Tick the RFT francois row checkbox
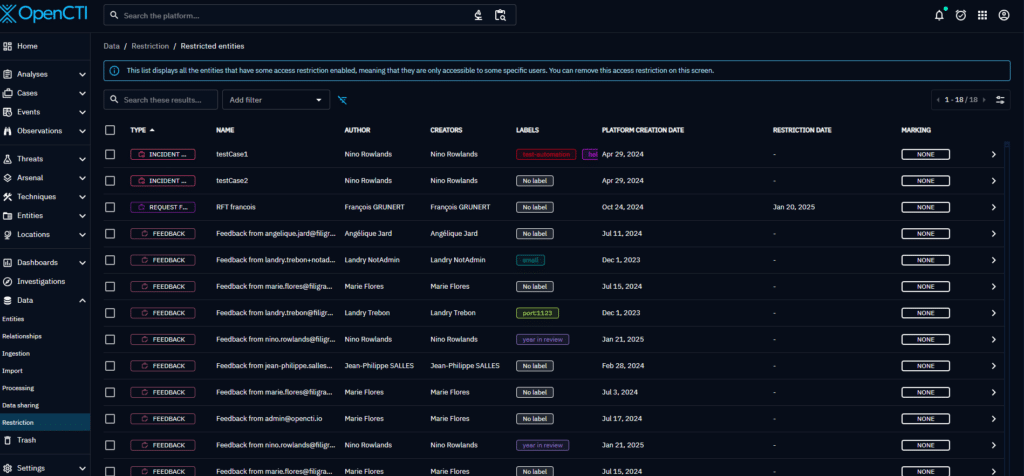Viewport: 1024px width, 476px height. (x=110, y=207)
